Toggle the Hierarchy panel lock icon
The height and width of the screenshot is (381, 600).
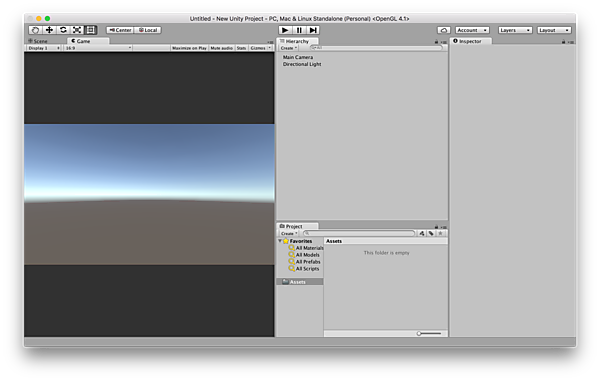click(436, 42)
